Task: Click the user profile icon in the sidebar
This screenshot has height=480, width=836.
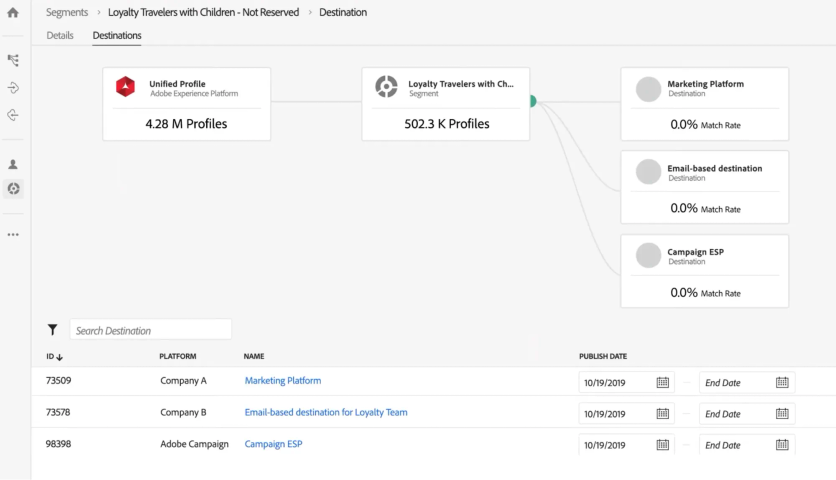Action: tap(13, 164)
